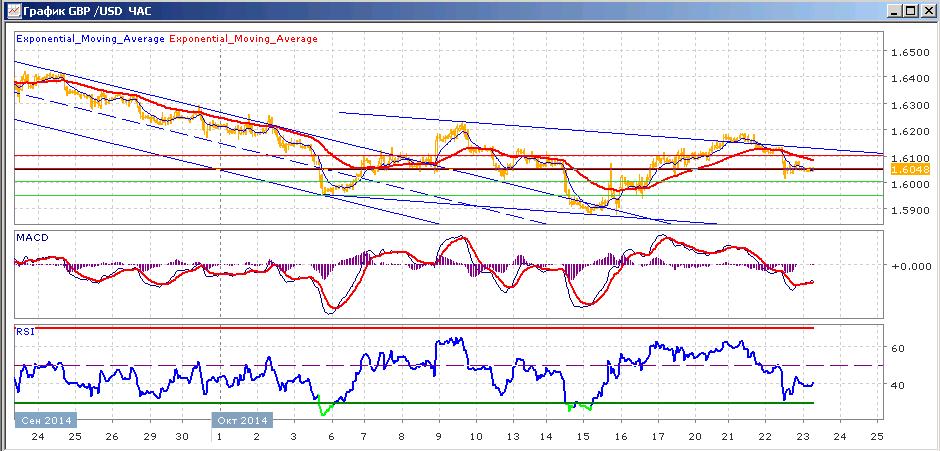Click the blue Exponential_Moving_Average legend label
Screen dimensions: 940x451
[x=91, y=39]
